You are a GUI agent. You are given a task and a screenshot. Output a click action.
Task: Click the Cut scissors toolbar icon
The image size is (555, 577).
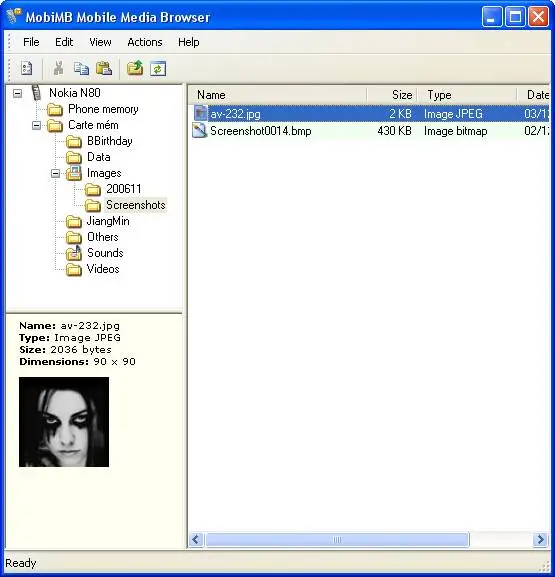[x=58, y=68]
